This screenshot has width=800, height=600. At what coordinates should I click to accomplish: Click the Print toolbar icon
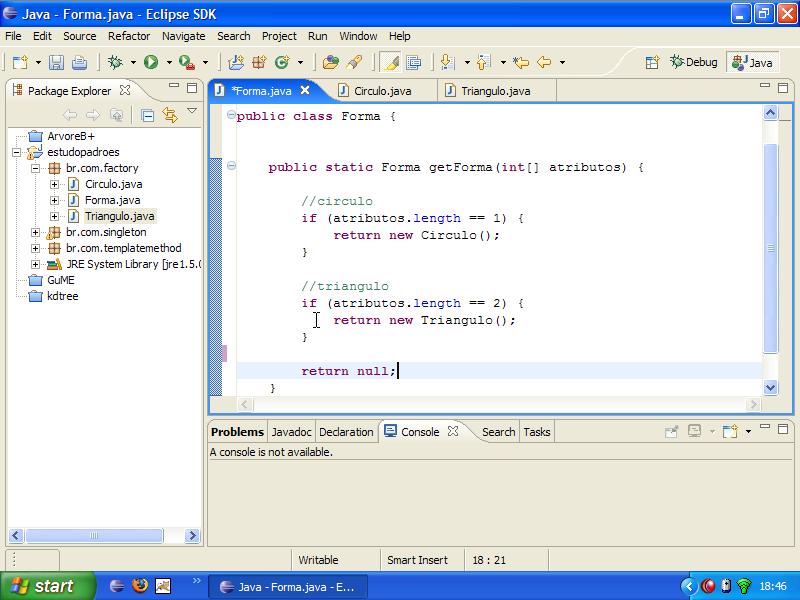[x=79, y=62]
